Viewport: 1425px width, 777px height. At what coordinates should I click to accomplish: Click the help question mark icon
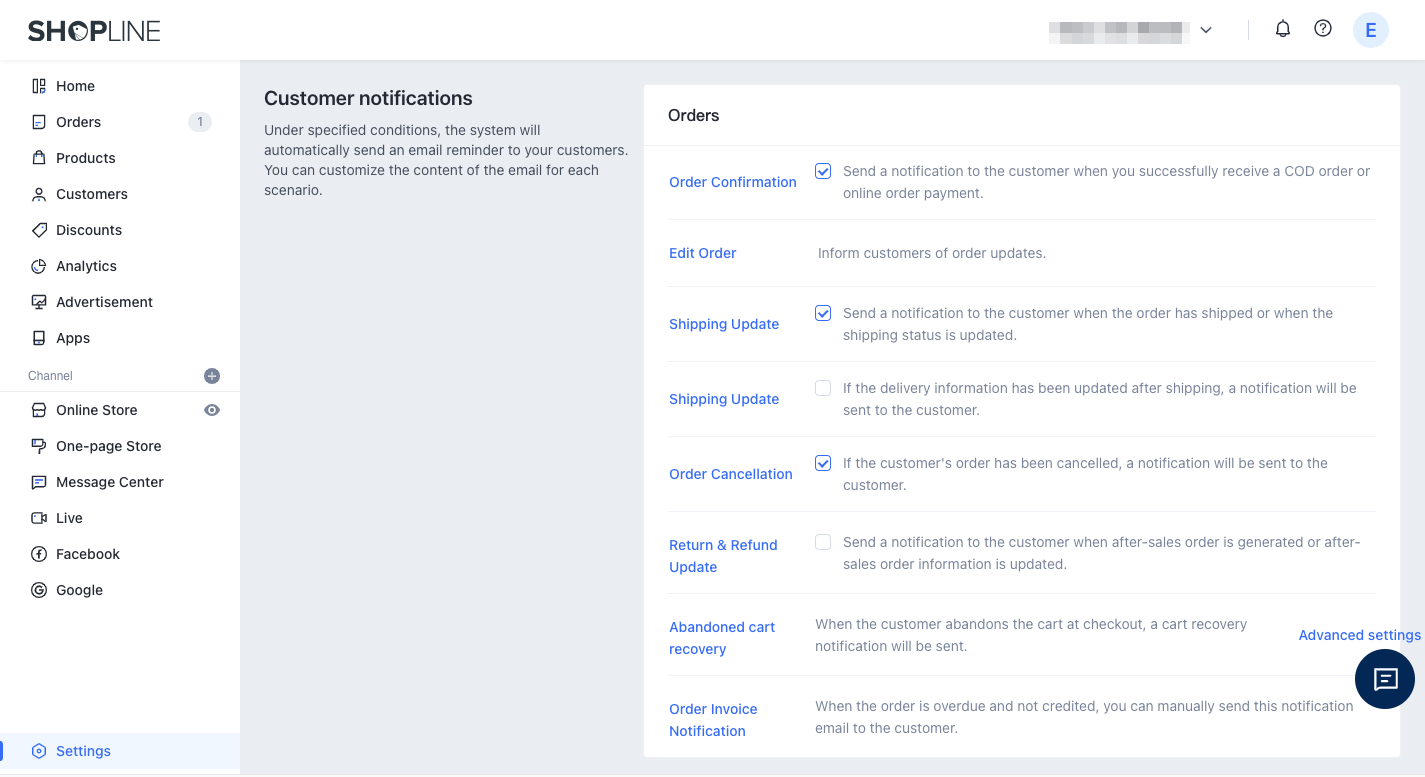click(1323, 29)
